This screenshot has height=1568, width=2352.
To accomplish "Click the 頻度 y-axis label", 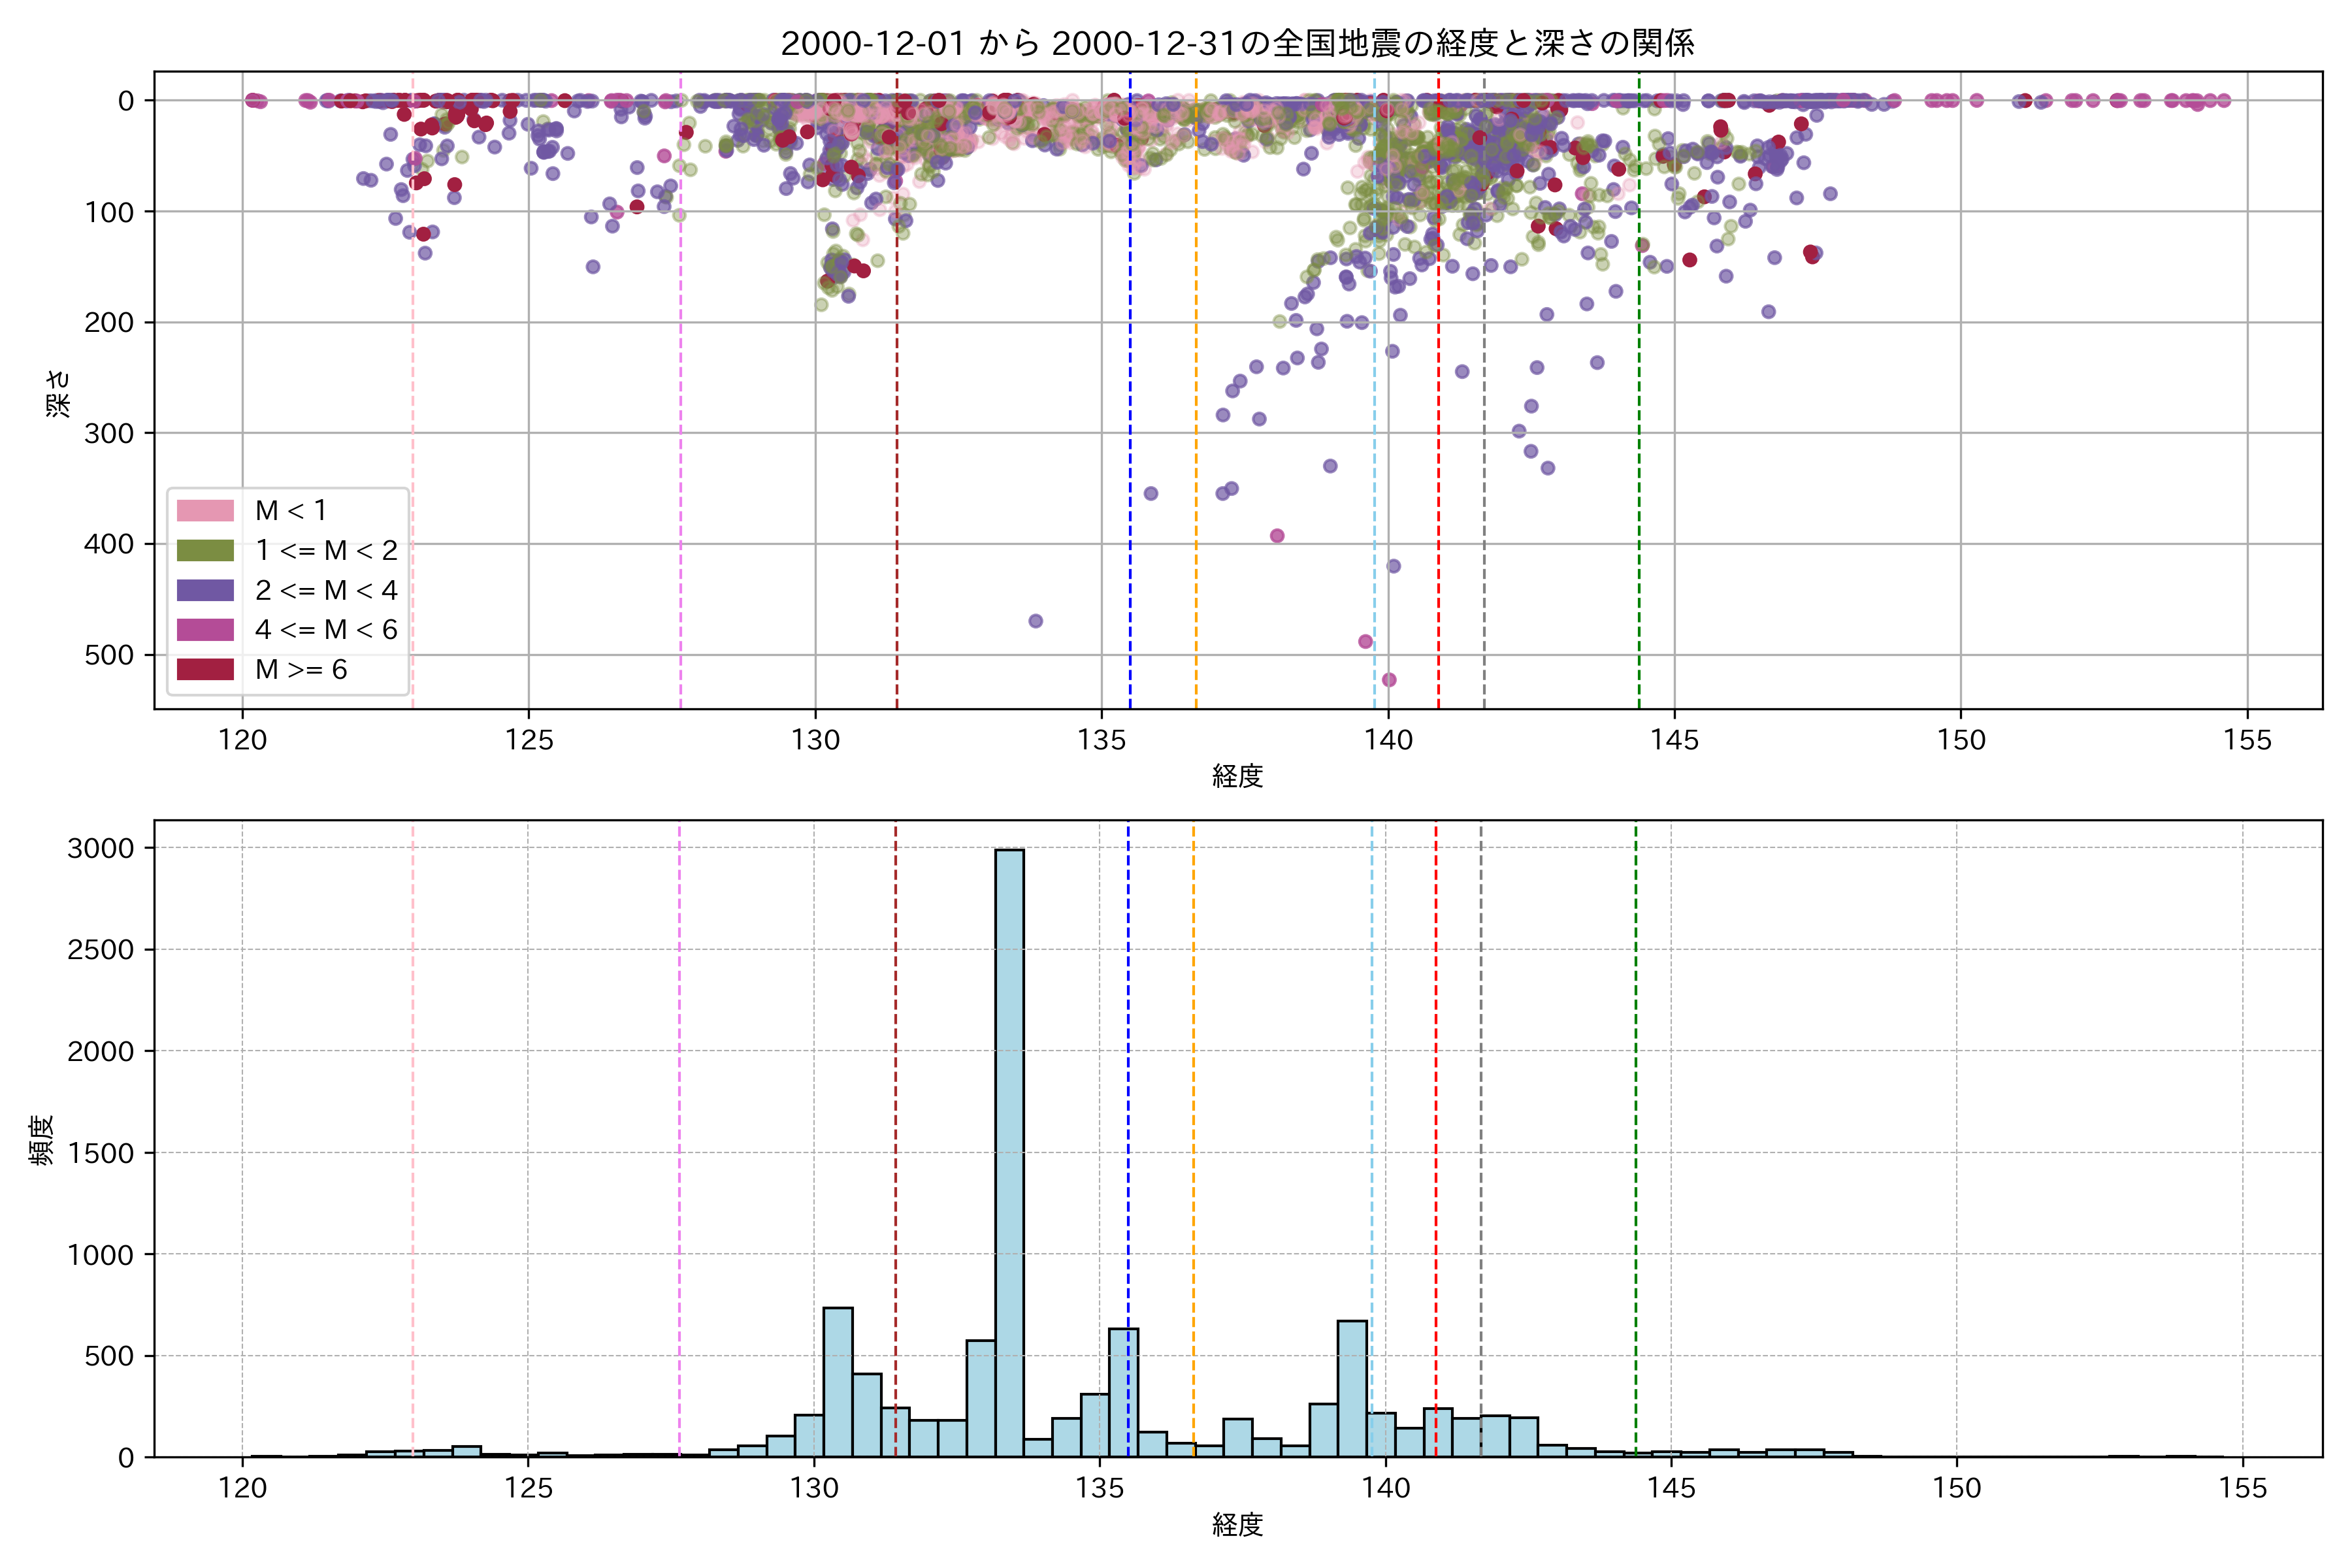I will [42, 1140].
